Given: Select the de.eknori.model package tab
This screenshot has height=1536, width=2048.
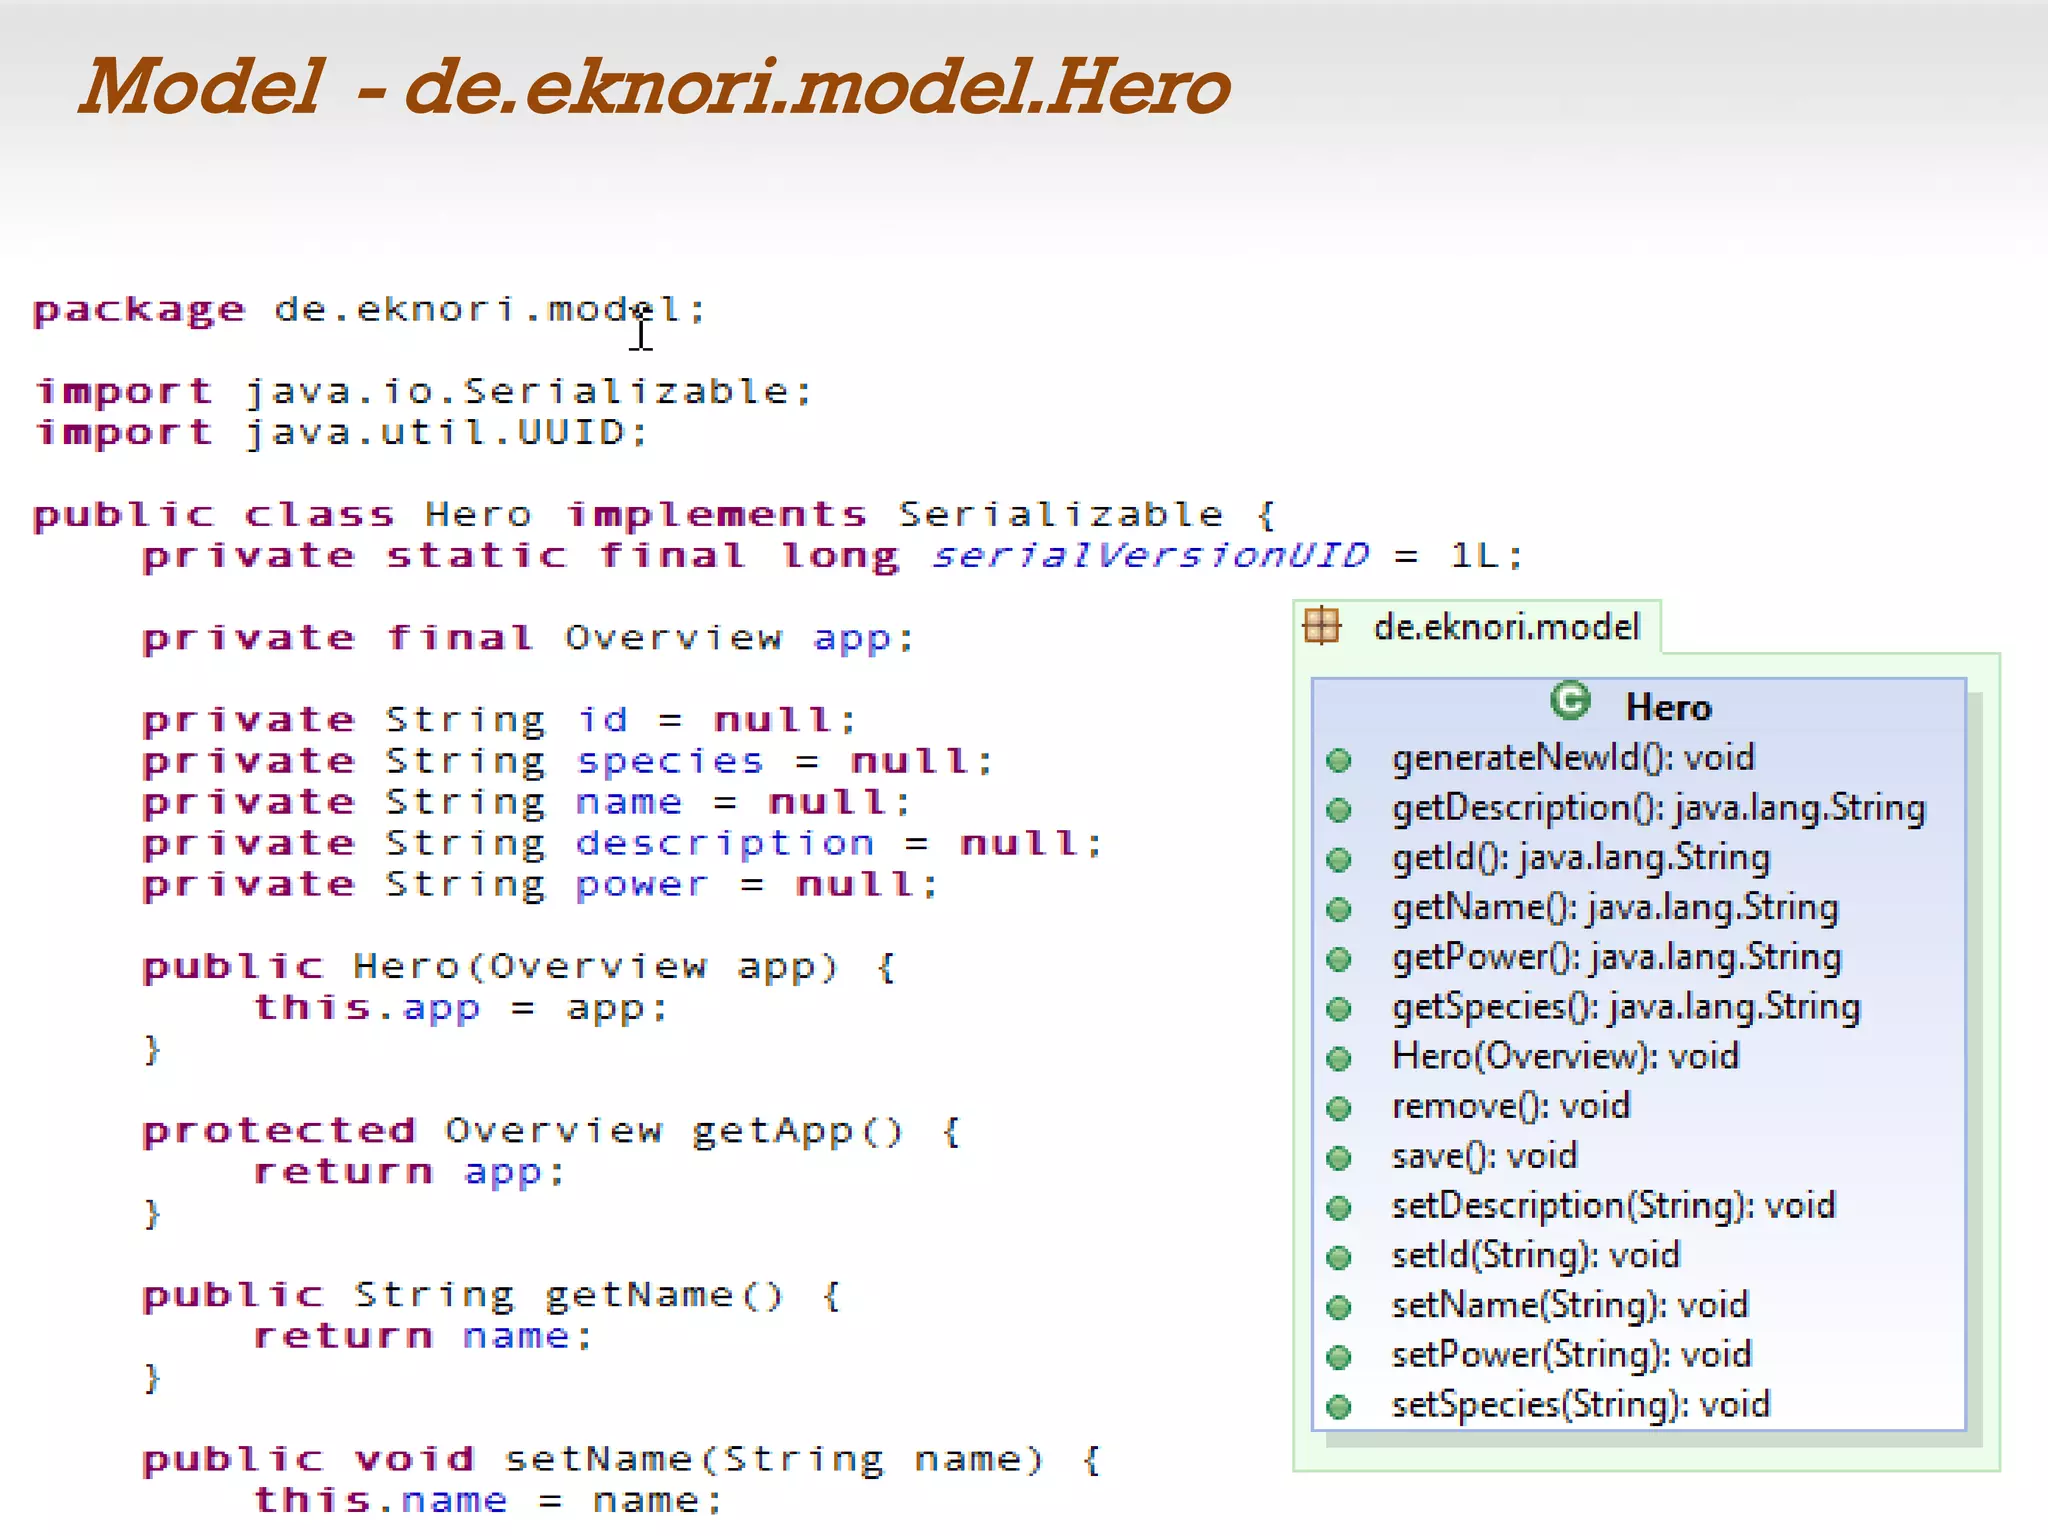Looking at the screenshot, I should 1506,627.
